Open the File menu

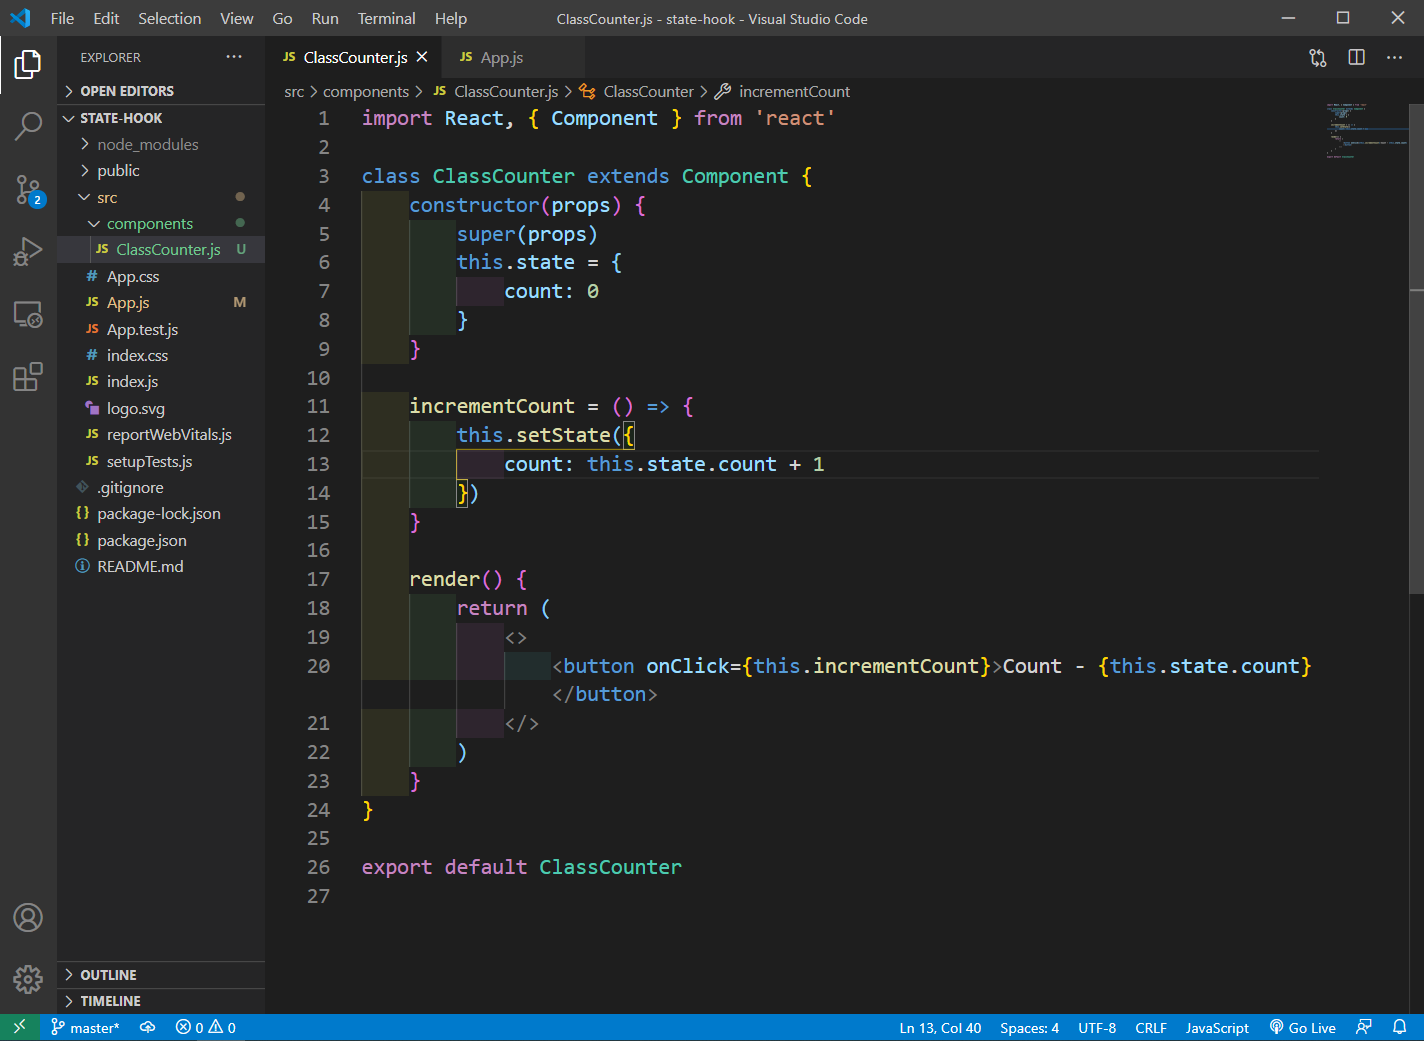(x=62, y=18)
